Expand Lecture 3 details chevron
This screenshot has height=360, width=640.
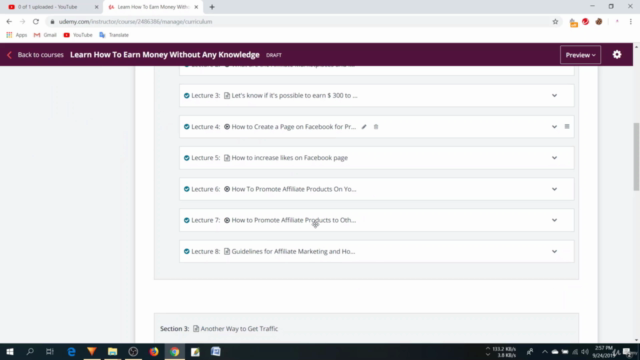(554, 96)
